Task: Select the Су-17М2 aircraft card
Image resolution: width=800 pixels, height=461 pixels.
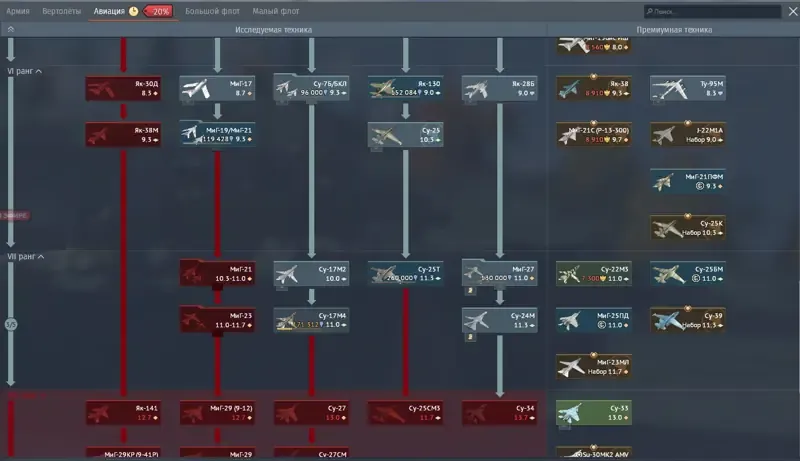Action: [311, 274]
